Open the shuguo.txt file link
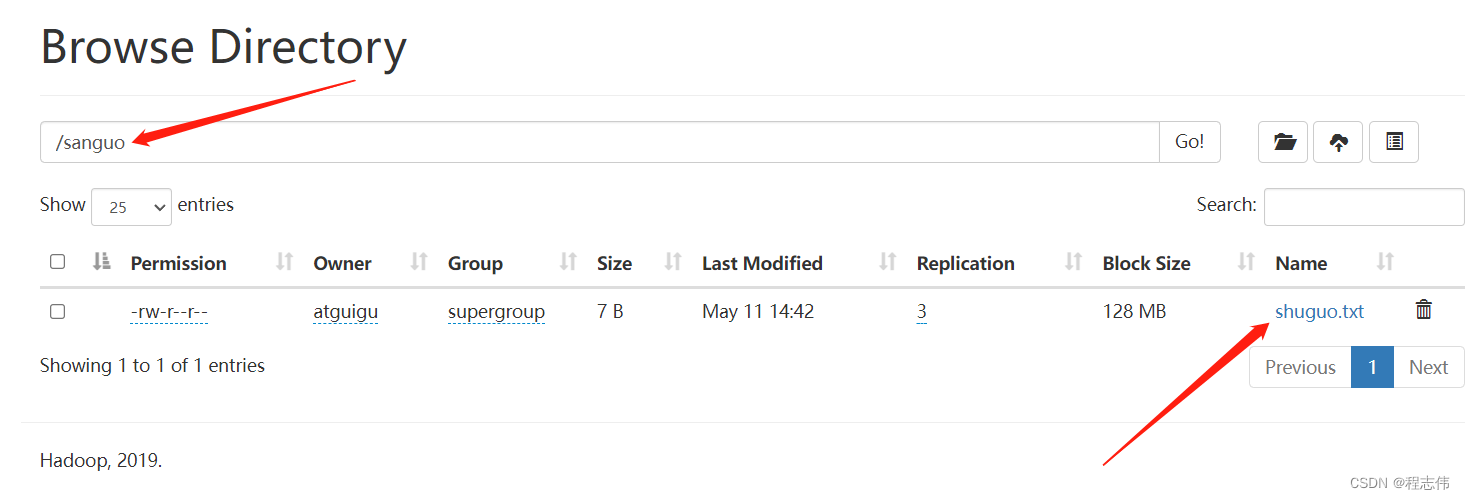This screenshot has width=1465, height=499. tap(1319, 312)
